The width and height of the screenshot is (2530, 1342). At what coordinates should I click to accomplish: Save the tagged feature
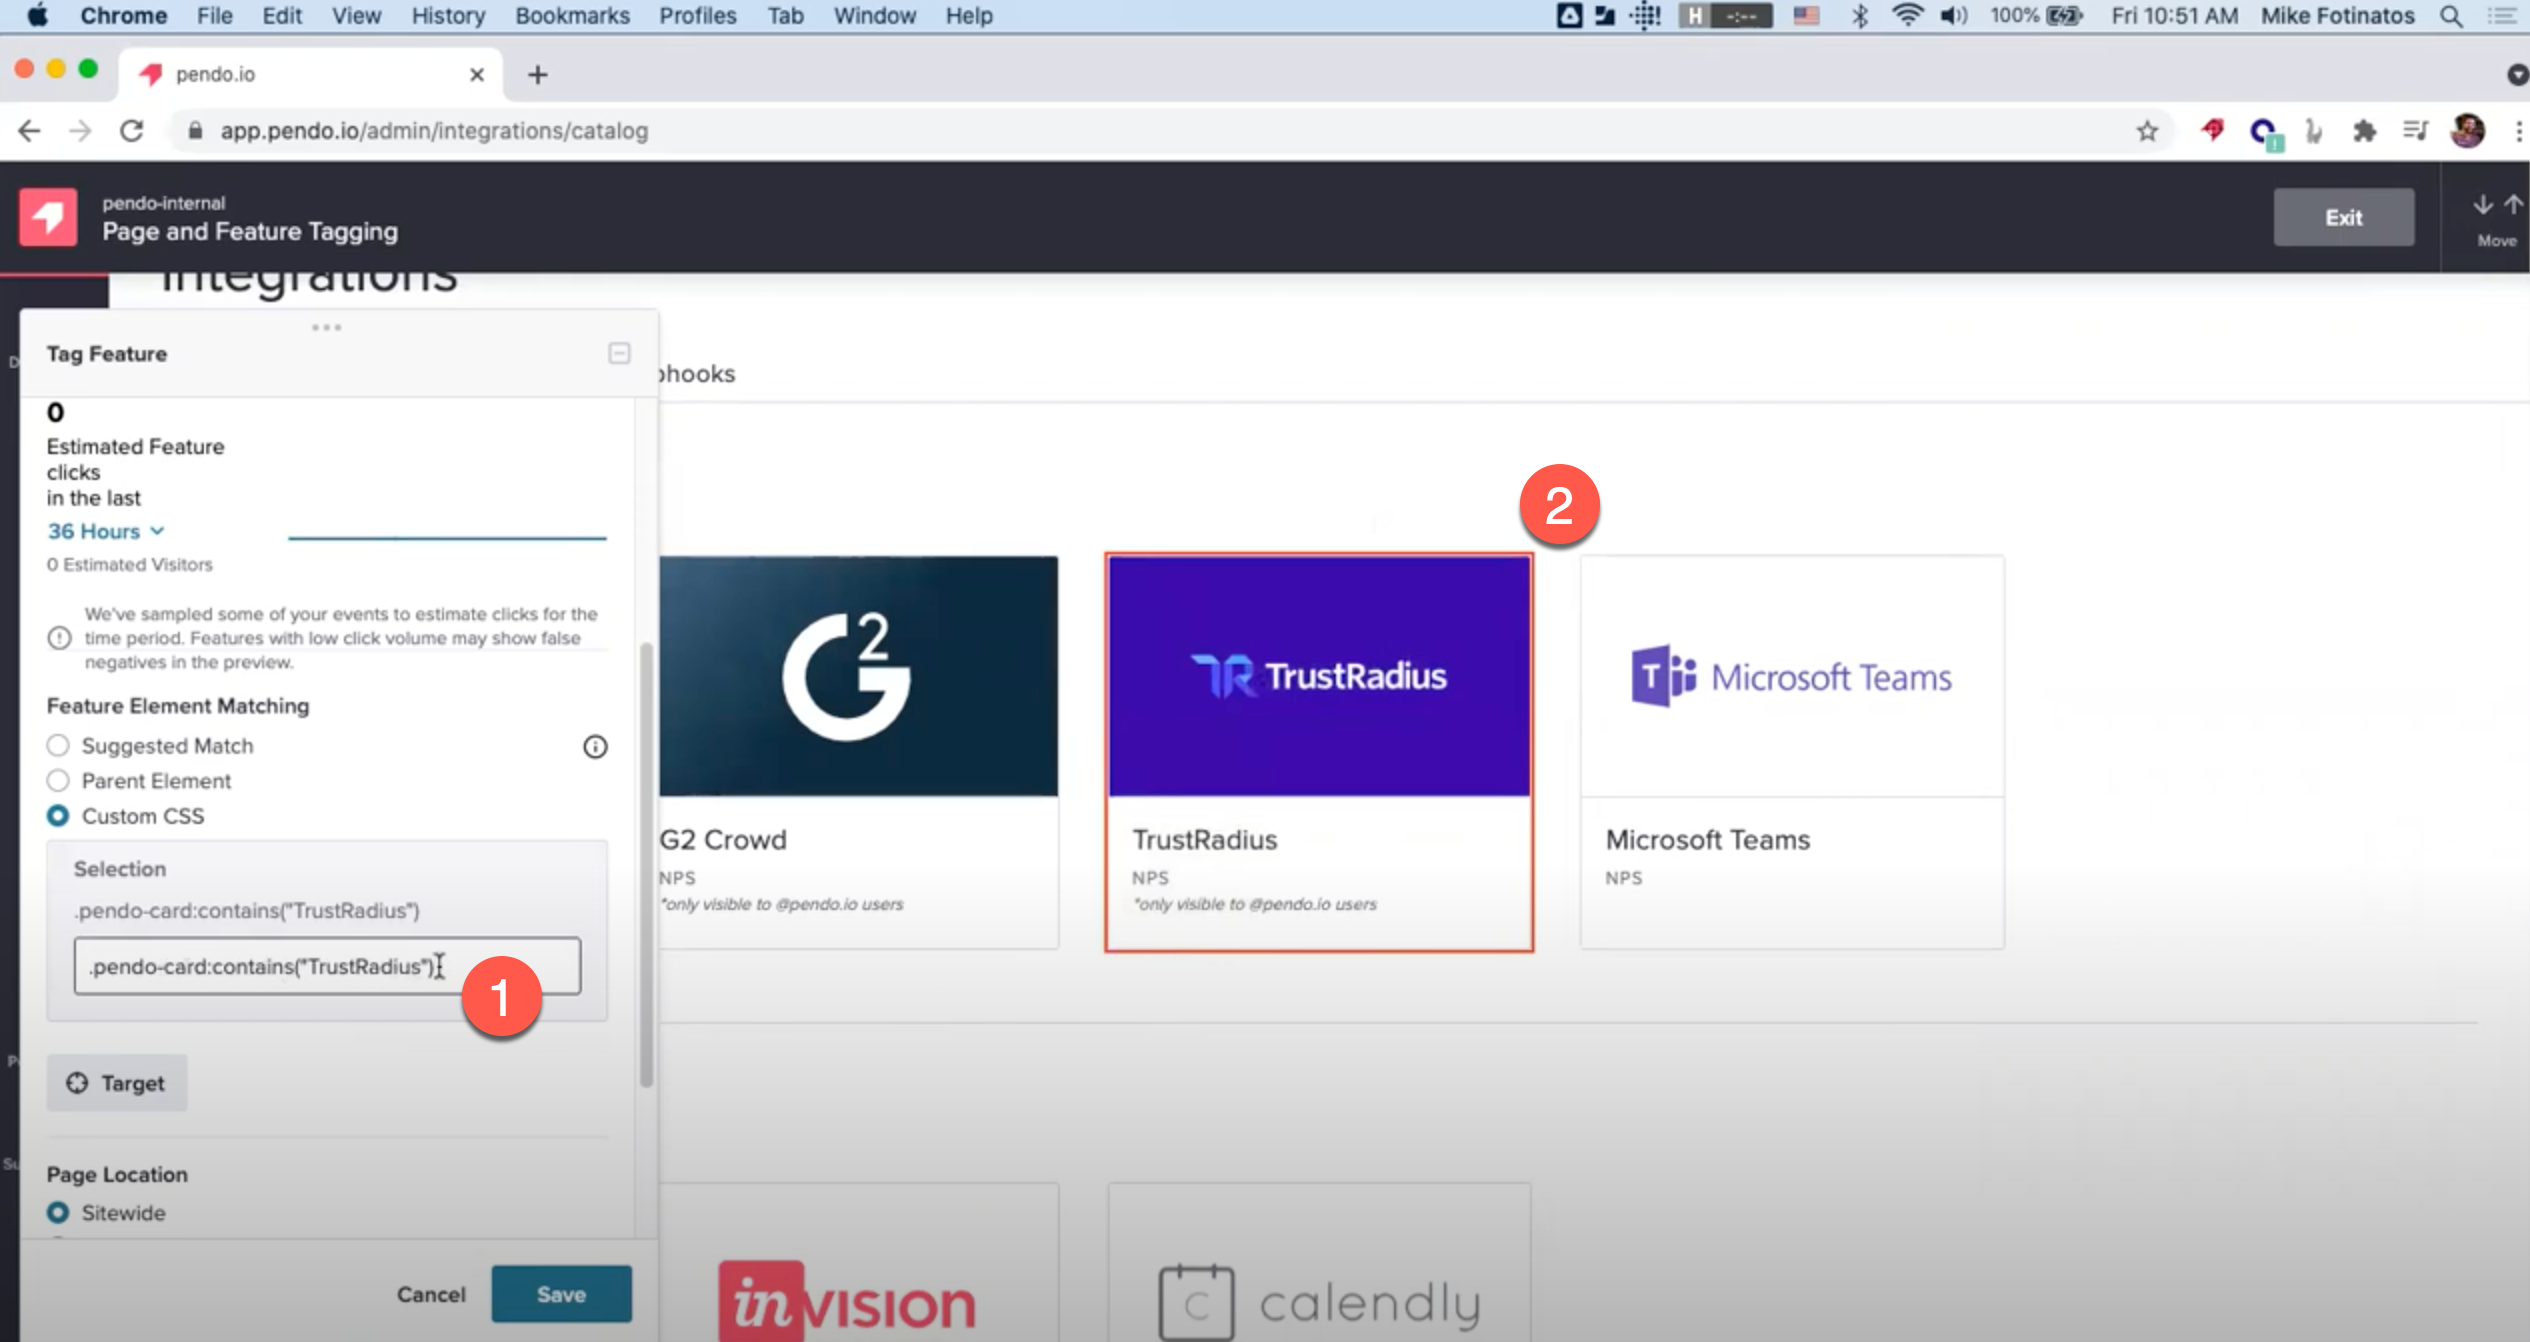point(561,1294)
